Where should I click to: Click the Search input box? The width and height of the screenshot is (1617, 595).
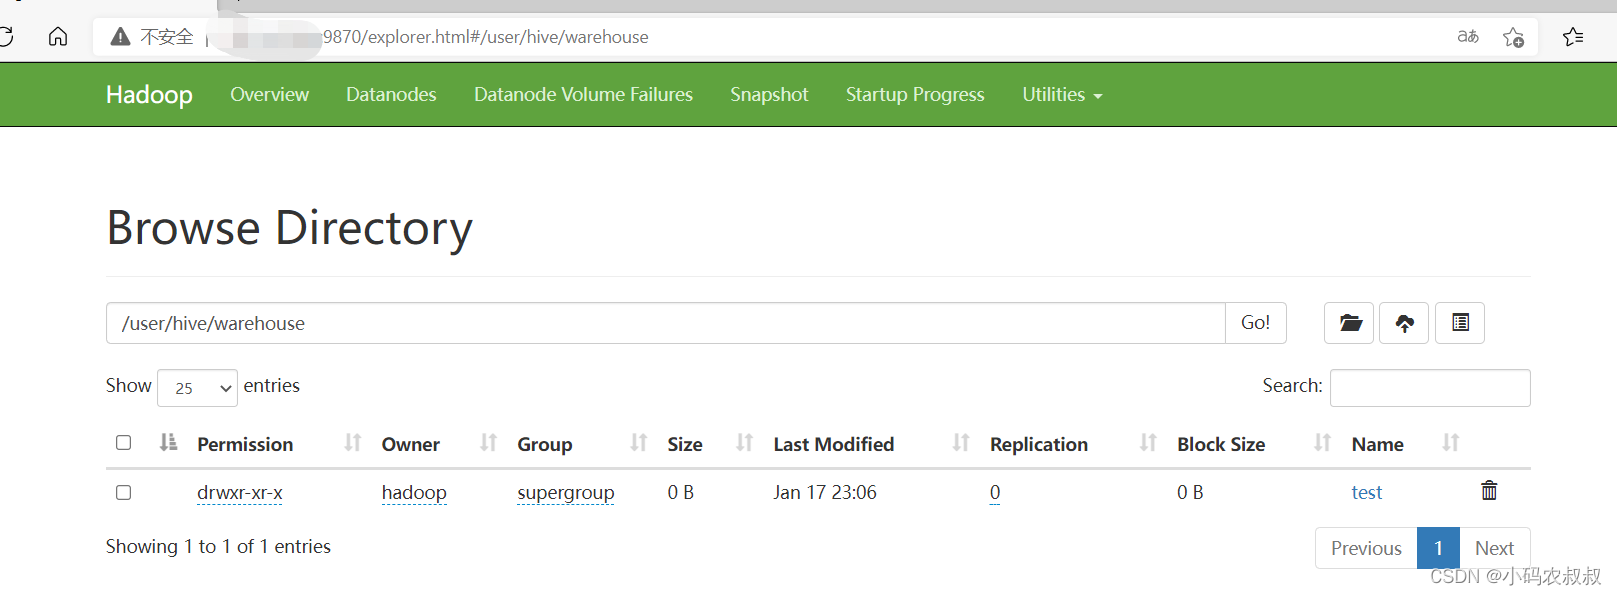(x=1430, y=388)
